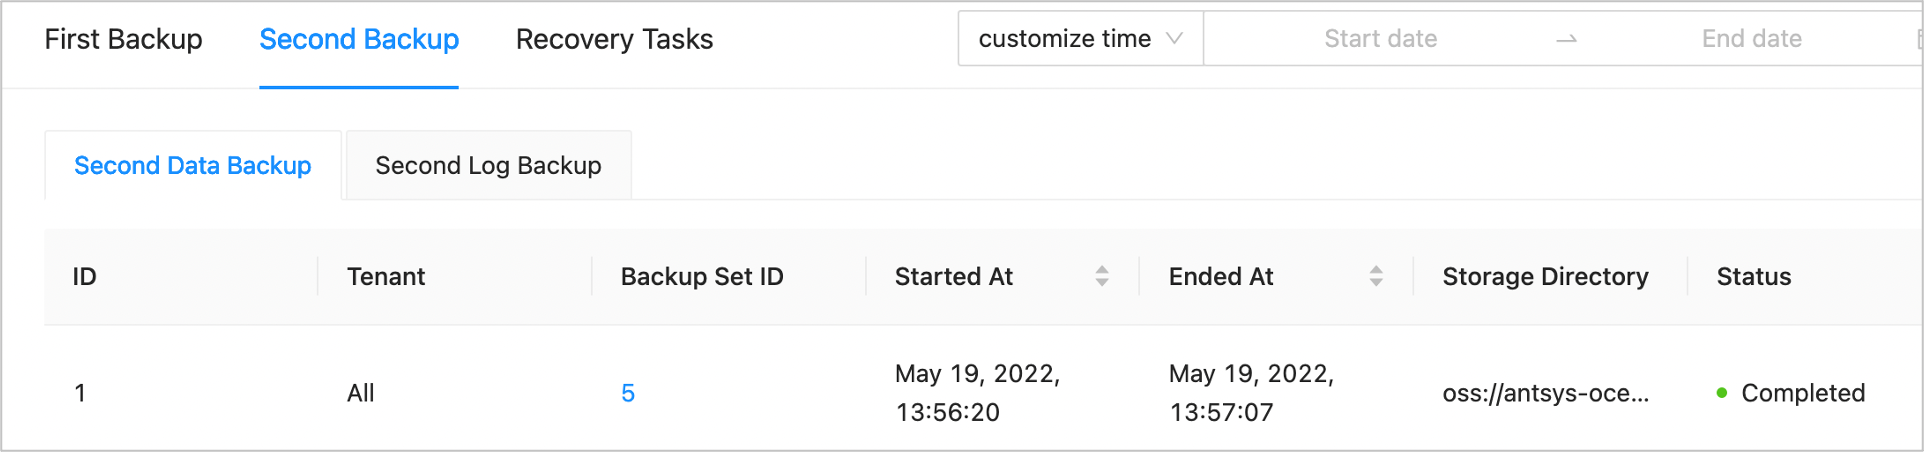Click into the End date field
Image resolution: width=1924 pixels, height=452 pixels.
coord(1751,39)
